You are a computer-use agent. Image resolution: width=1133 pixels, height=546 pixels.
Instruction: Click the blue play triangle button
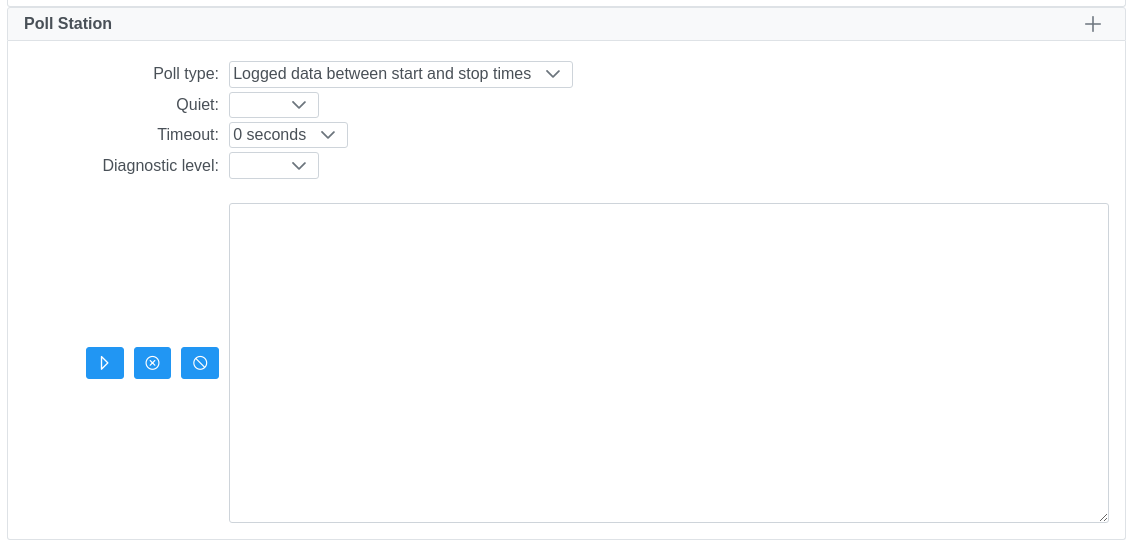point(105,363)
